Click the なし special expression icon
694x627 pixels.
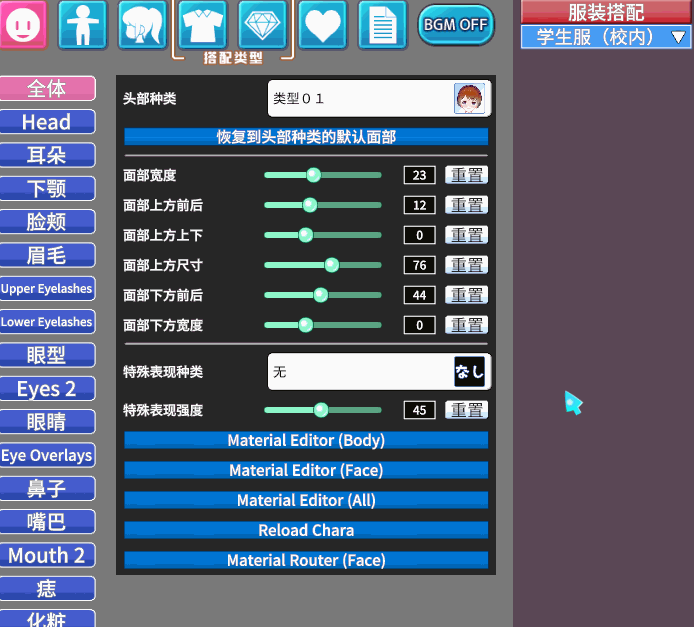469,372
